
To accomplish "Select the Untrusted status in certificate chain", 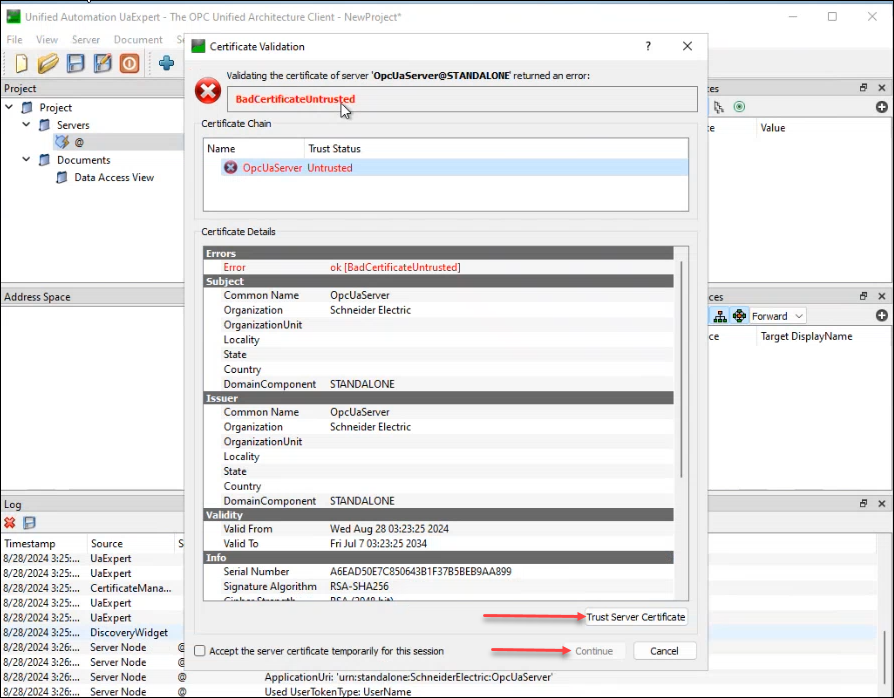I will point(330,168).
